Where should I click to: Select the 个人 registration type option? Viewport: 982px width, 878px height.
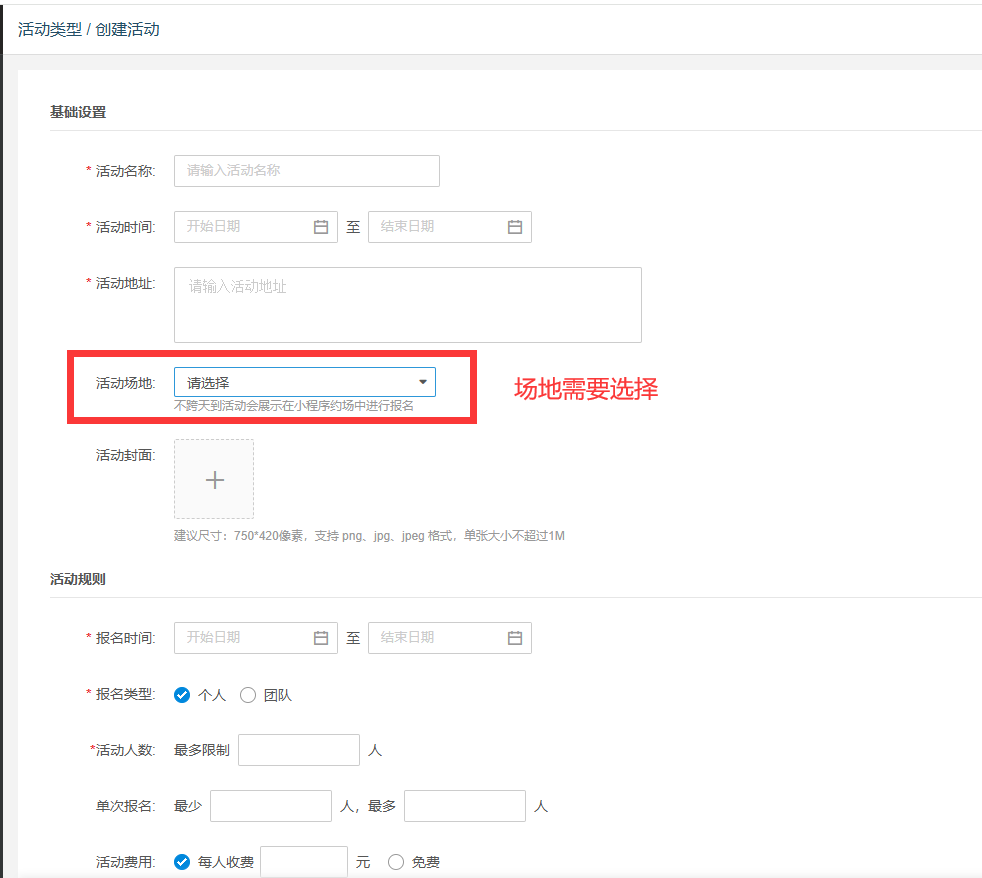click(180, 695)
